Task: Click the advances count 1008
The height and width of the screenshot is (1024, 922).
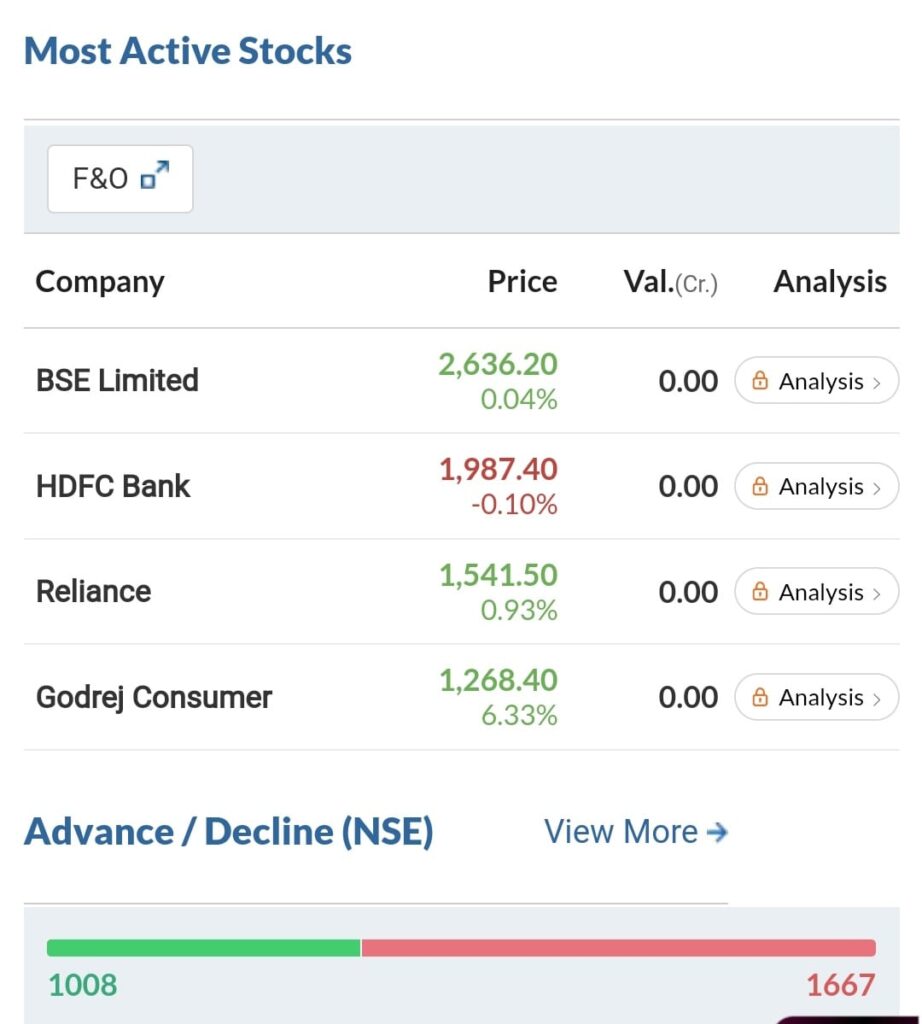Action: (83, 985)
